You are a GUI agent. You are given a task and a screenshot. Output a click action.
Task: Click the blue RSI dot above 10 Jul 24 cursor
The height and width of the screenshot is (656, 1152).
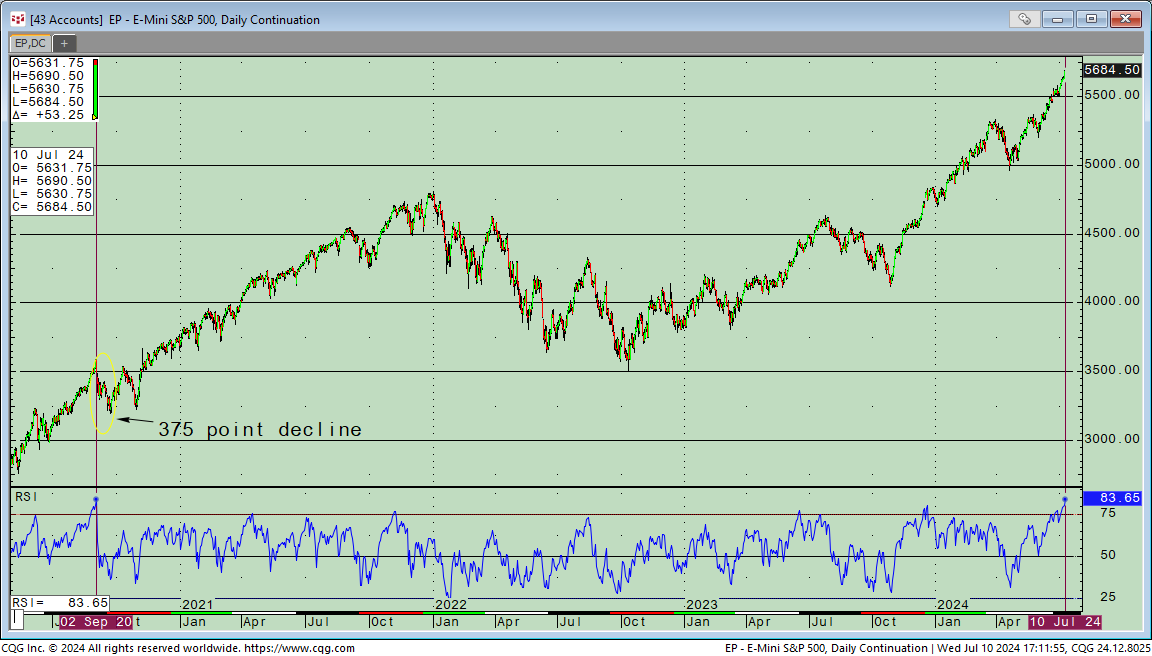(x=1065, y=500)
